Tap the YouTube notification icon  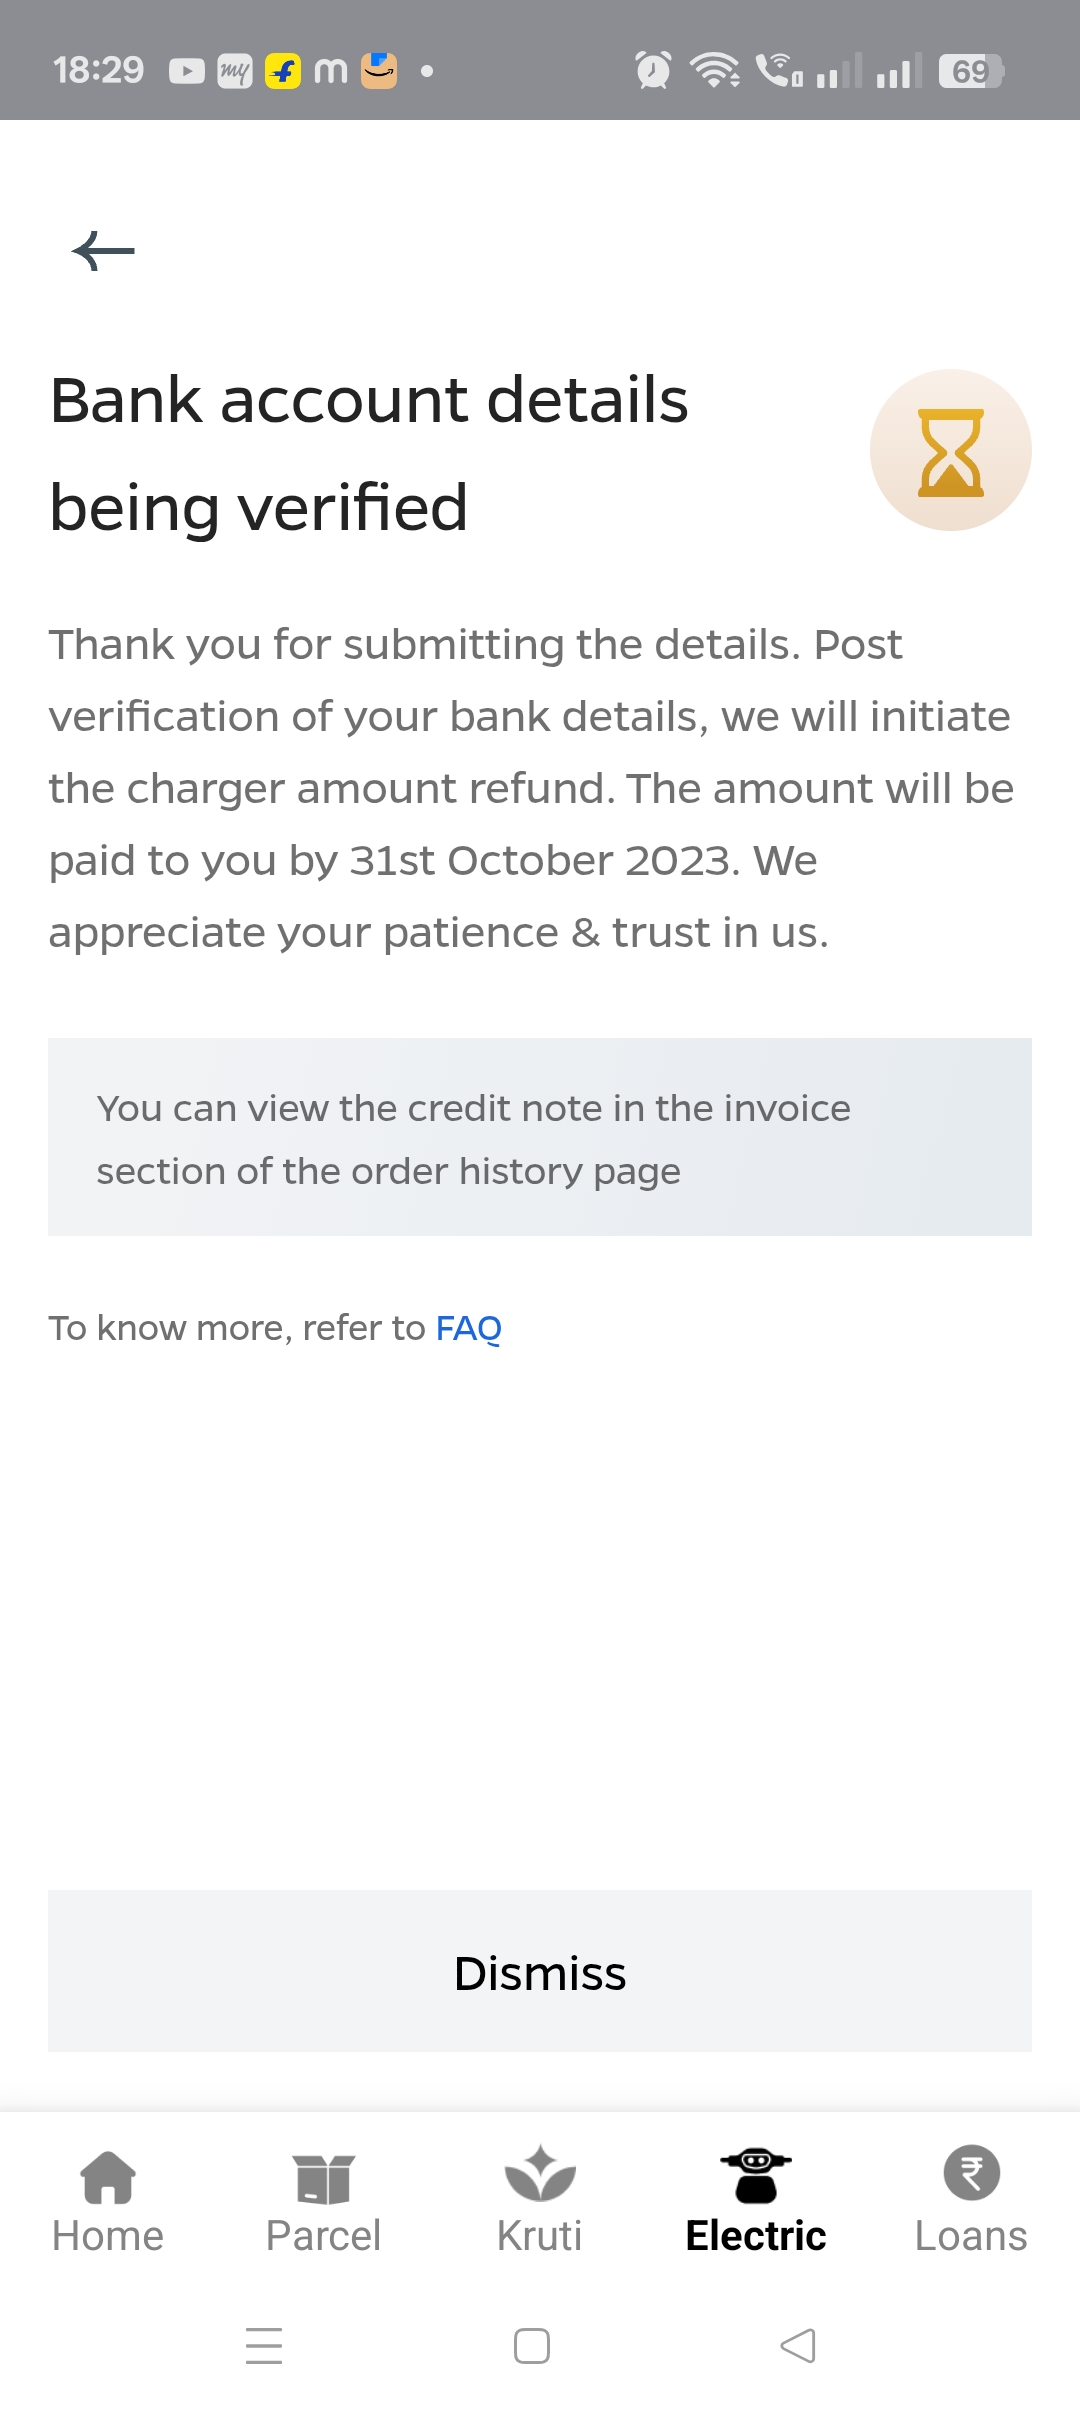coord(187,71)
